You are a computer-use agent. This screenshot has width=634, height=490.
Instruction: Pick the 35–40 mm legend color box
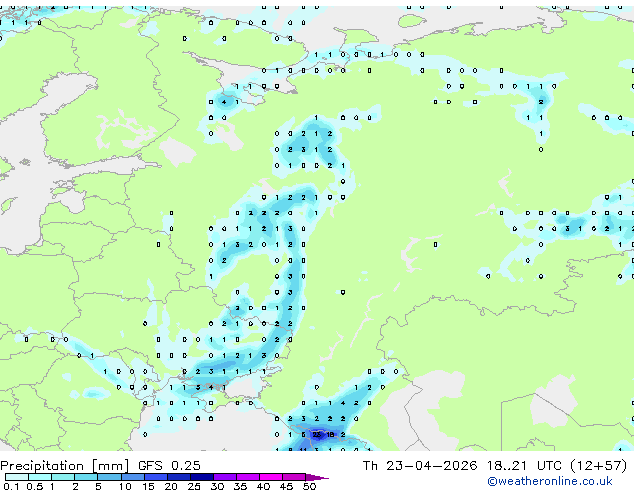(x=248, y=477)
